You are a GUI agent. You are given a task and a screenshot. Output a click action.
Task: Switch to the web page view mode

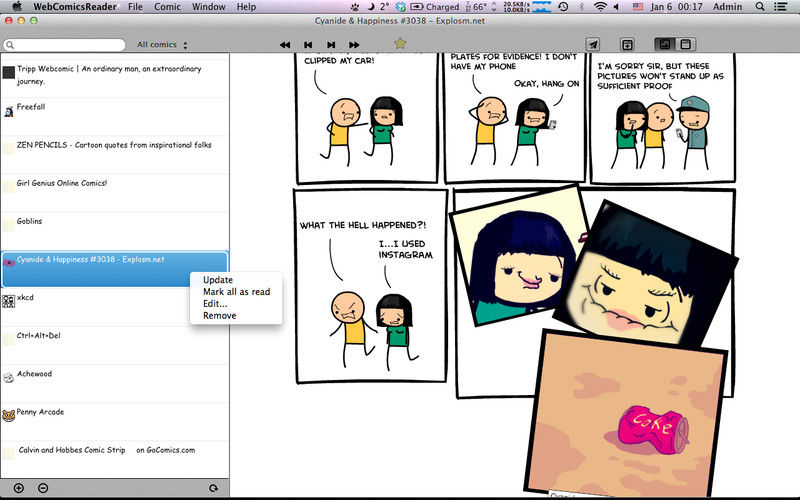coord(686,44)
